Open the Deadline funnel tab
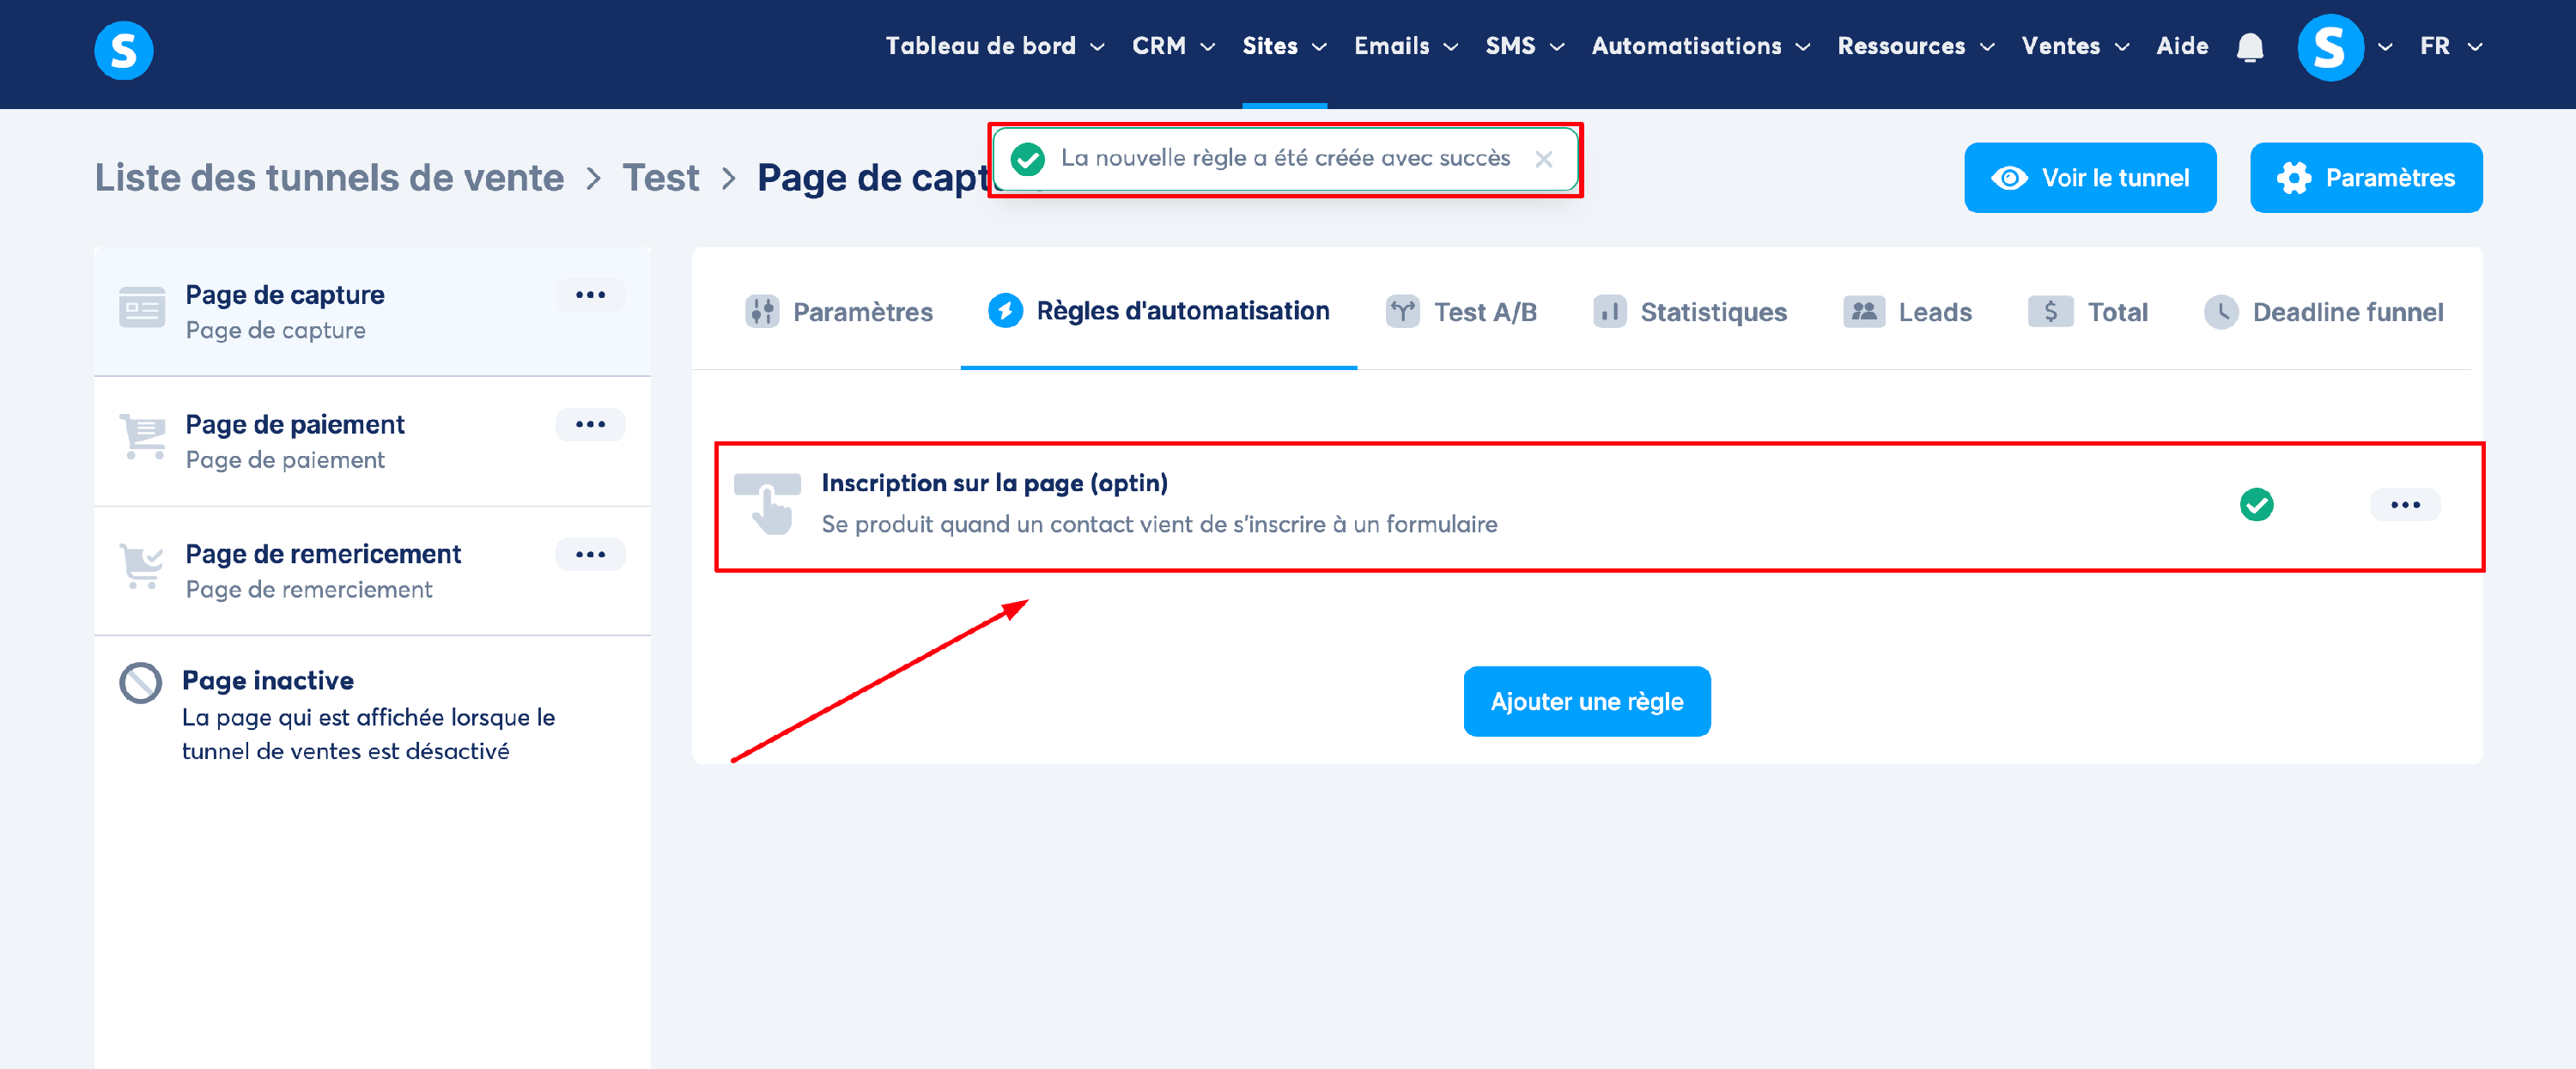This screenshot has width=2576, height=1069. 2324,312
